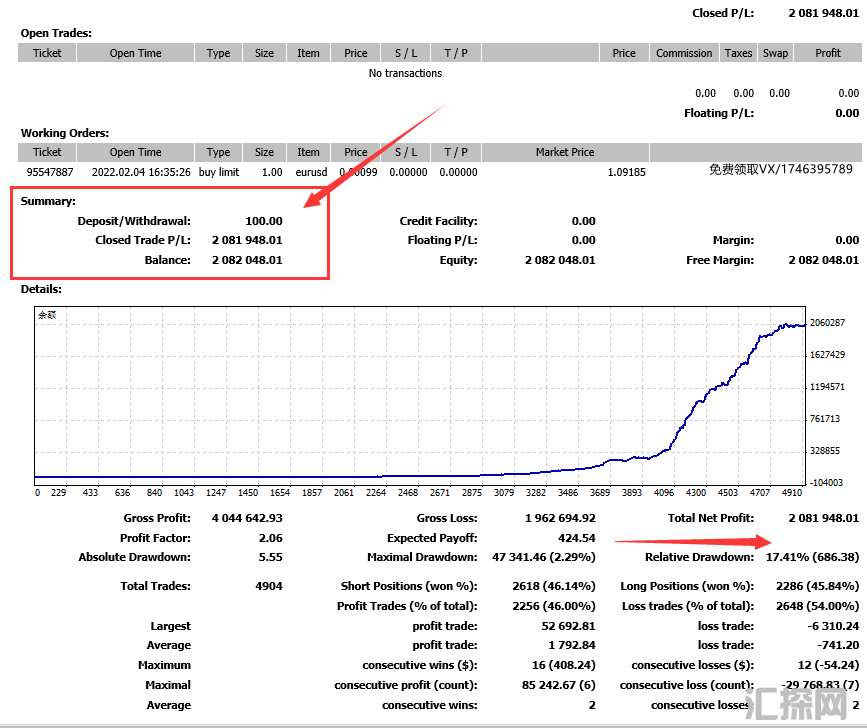The height and width of the screenshot is (728, 867).
Task: Select the Ticket header in Open Trades table
Action: [x=47, y=53]
